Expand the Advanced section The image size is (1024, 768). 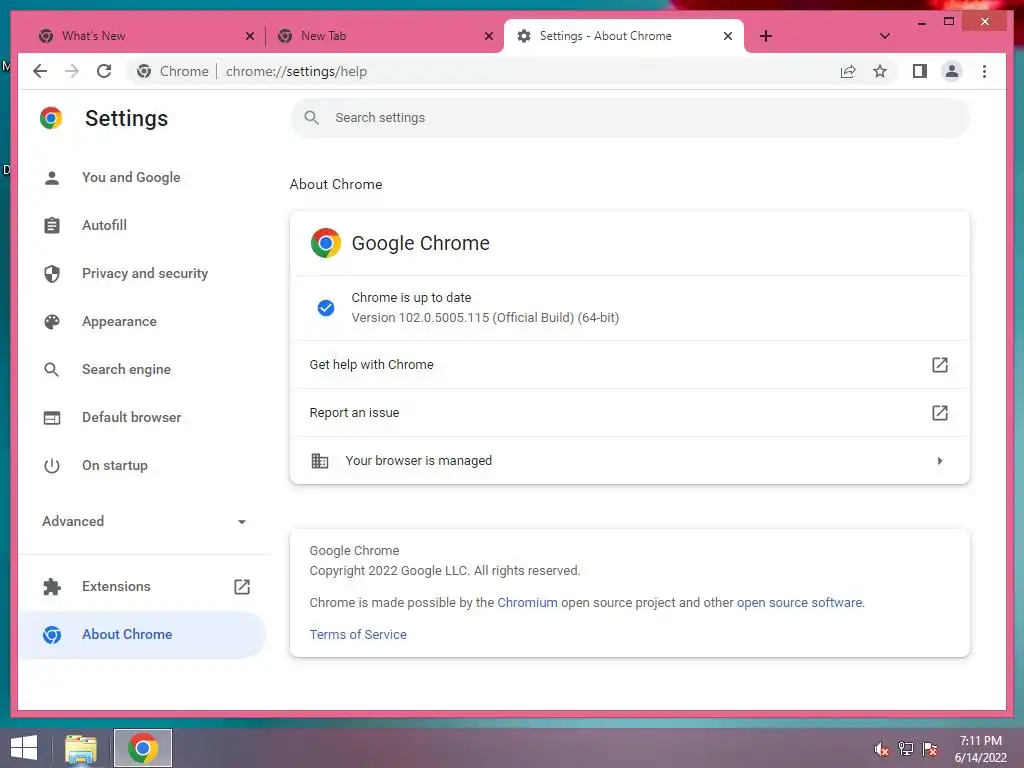[142, 521]
